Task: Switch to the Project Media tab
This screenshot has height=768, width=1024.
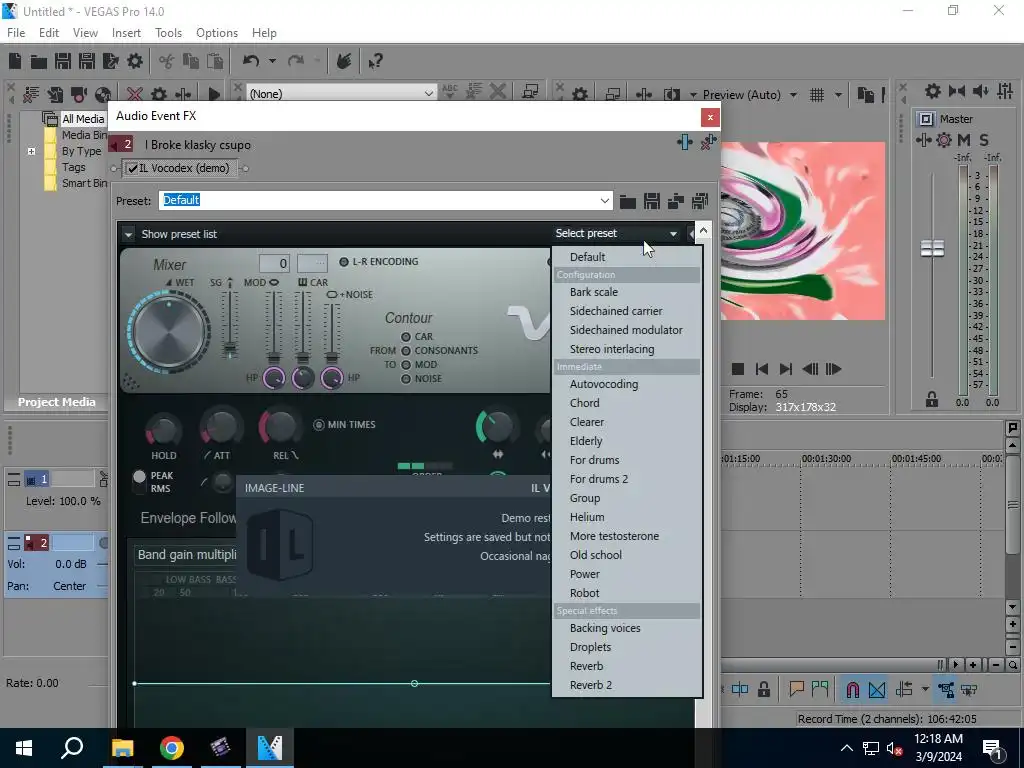Action: tap(56, 402)
